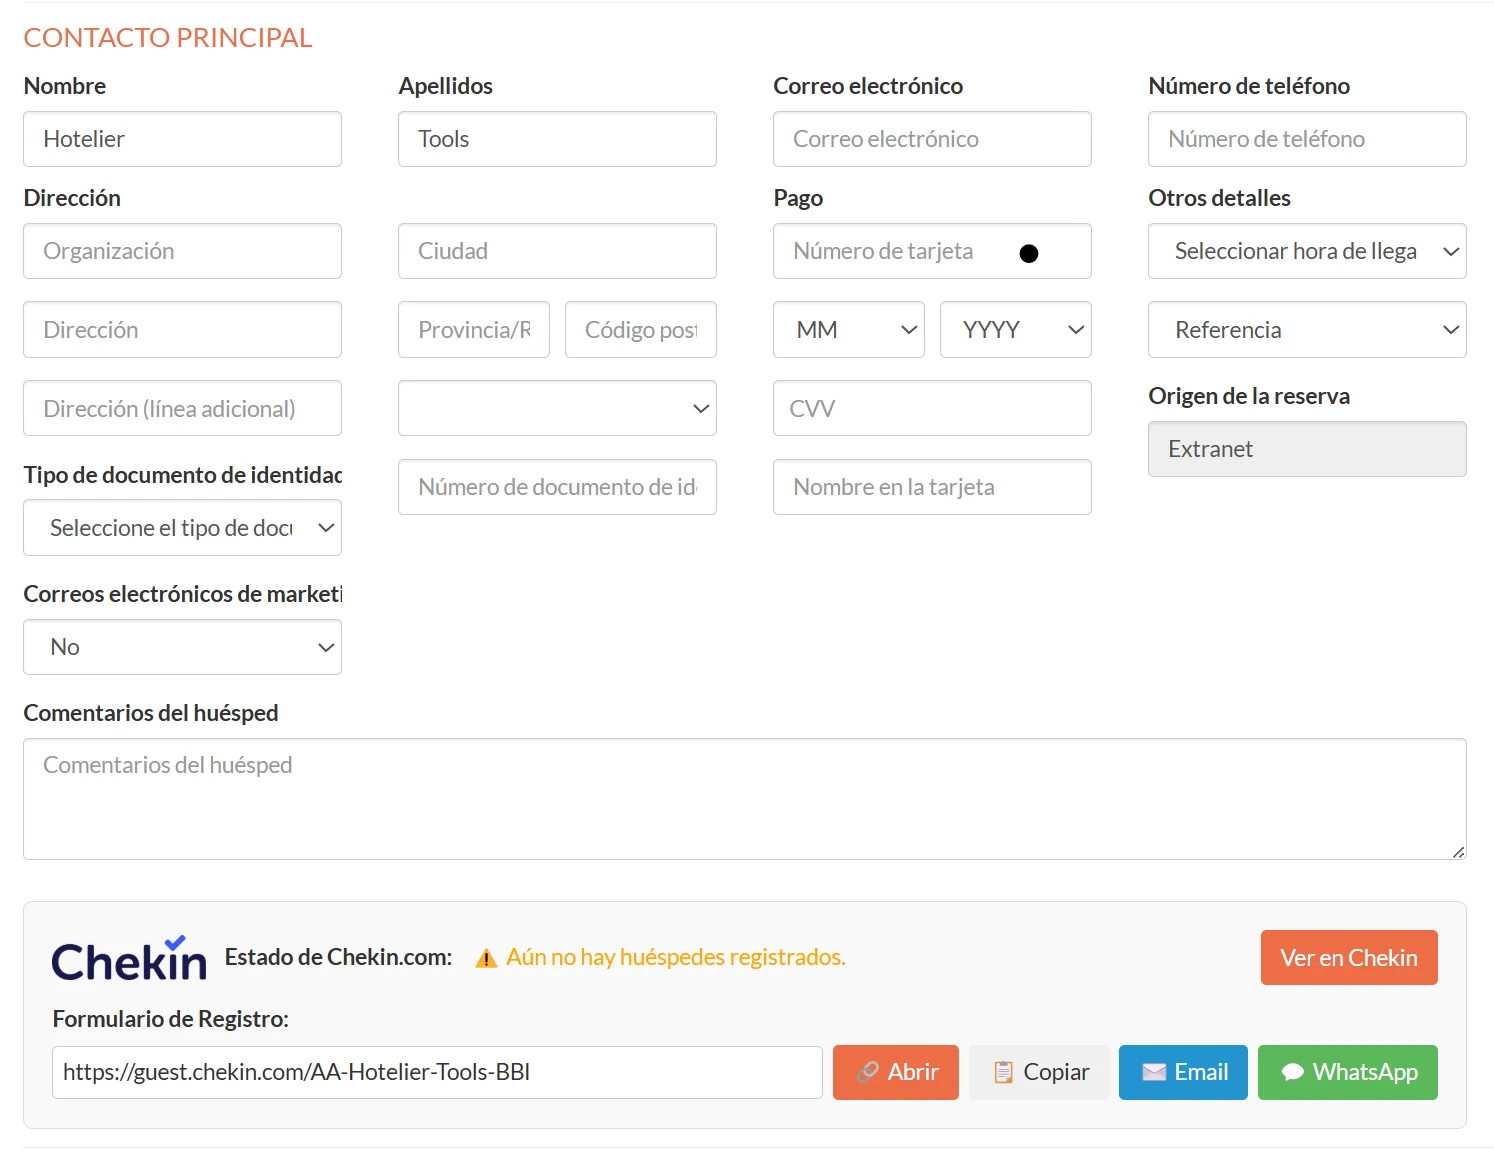
Task: Focus the Número de documento de identidad field
Action: (x=557, y=487)
